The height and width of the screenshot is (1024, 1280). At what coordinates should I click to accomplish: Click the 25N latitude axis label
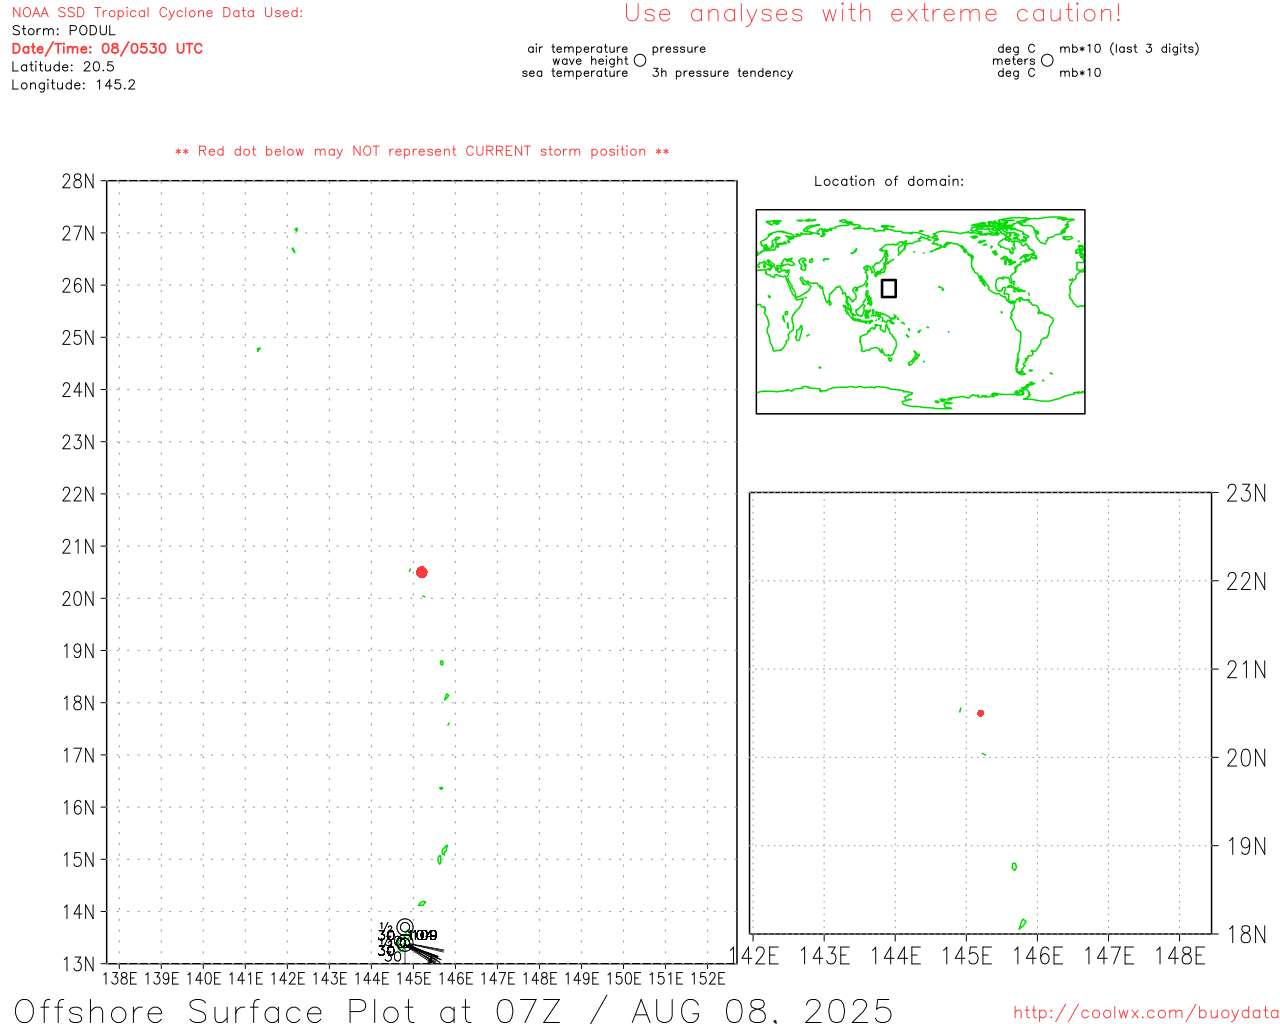click(79, 337)
